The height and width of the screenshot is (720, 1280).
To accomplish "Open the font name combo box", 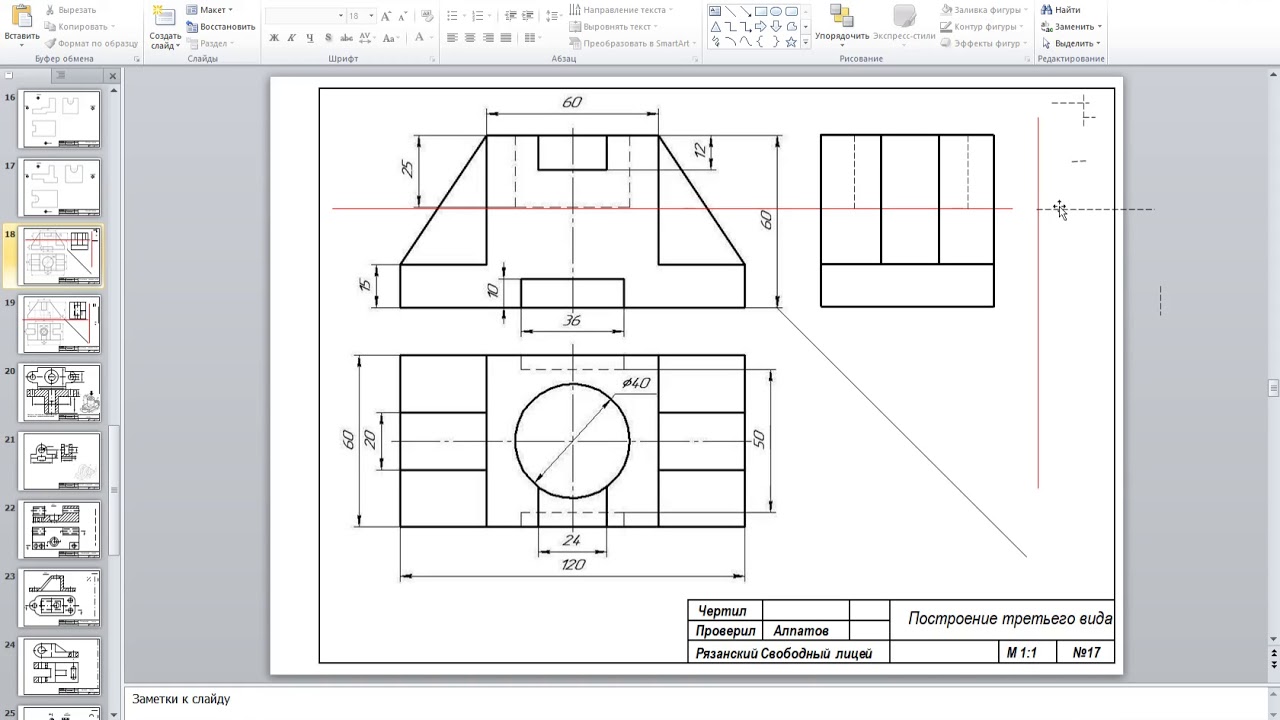I will 305,16.
